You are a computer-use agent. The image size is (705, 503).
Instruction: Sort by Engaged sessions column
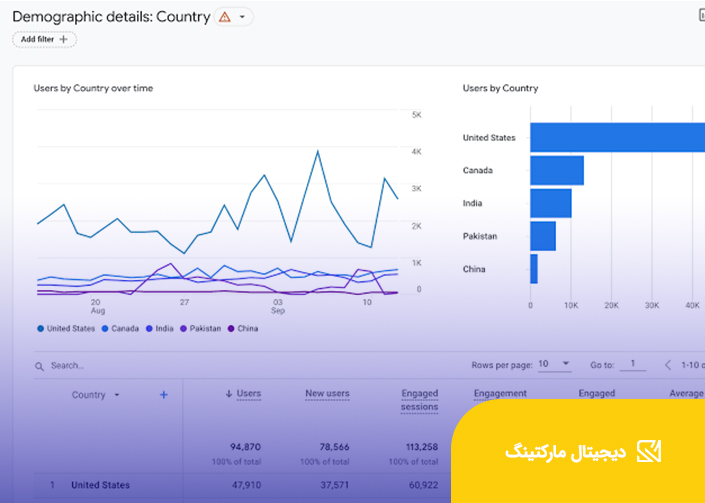click(419, 400)
